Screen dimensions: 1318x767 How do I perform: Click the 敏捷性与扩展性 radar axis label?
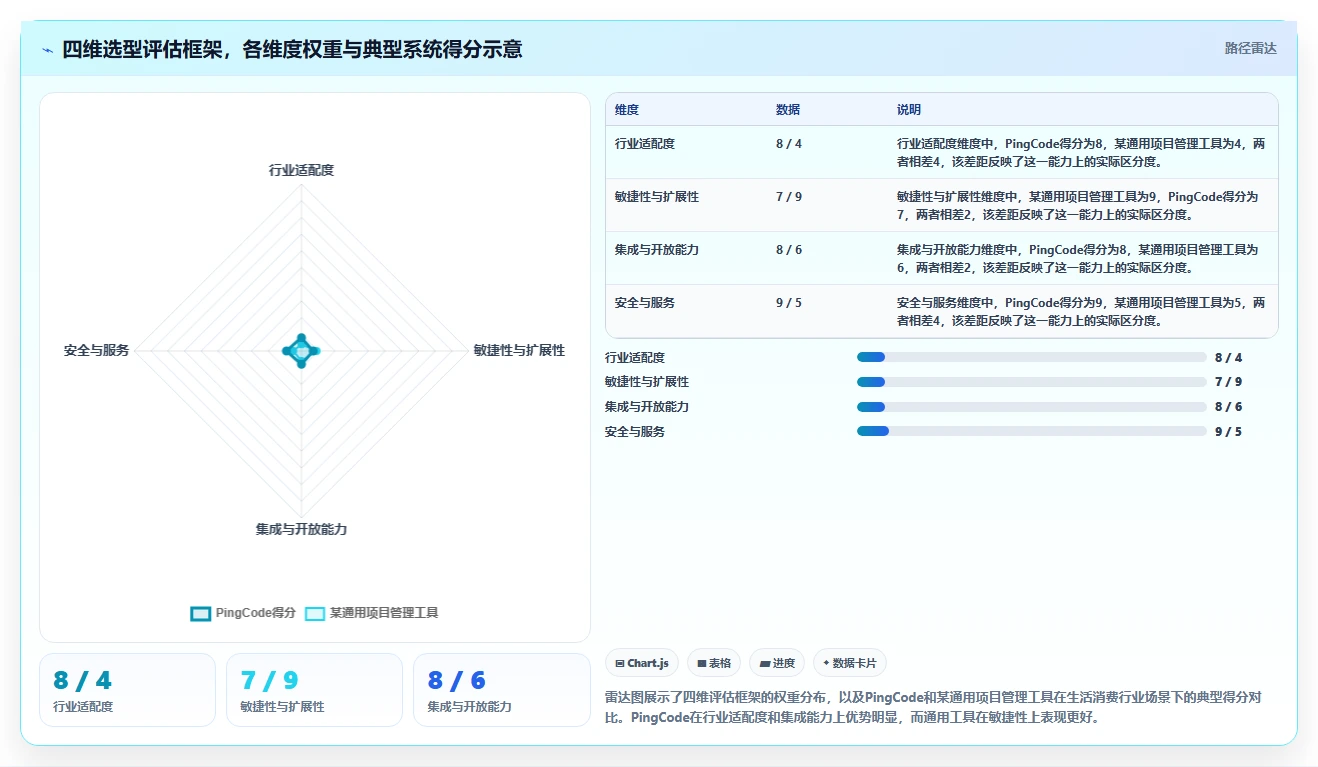click(x=519, y=350)
